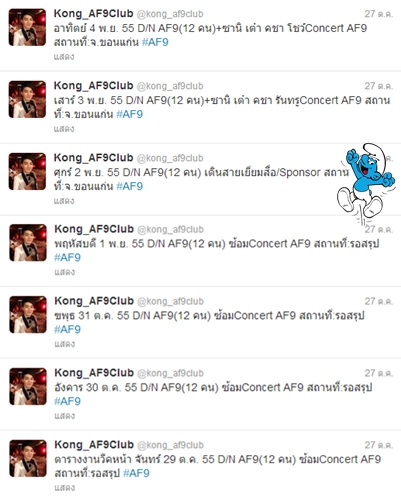Open #AF9 hashtag in the จันทร์ 29 ต.ค. tweet
The height and width of the screenshot is (500, 401).
pos(136,473)
